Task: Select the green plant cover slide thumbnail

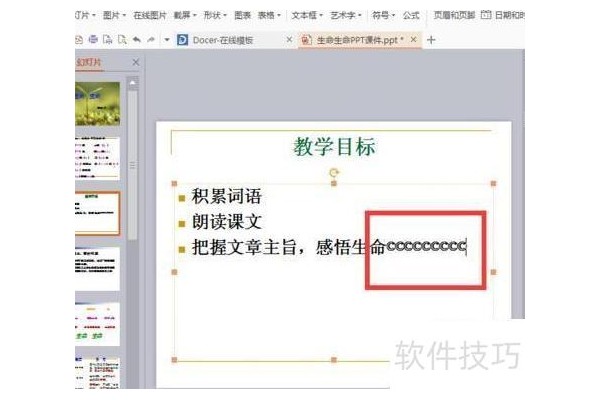Action: pyautogui.click(x=98, y=104)
